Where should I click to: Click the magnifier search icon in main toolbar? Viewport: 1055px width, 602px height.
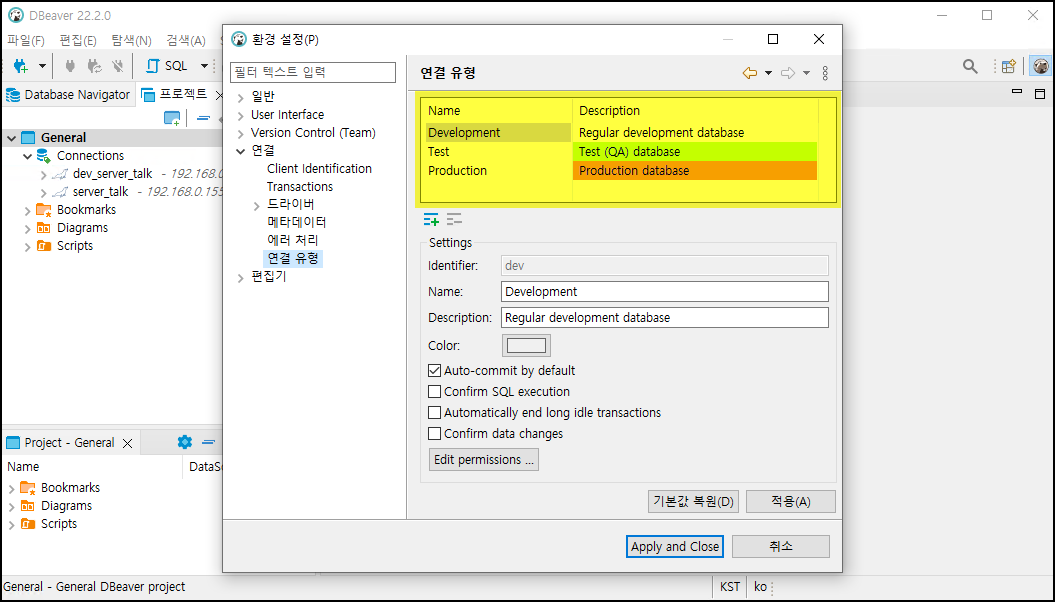970,66
